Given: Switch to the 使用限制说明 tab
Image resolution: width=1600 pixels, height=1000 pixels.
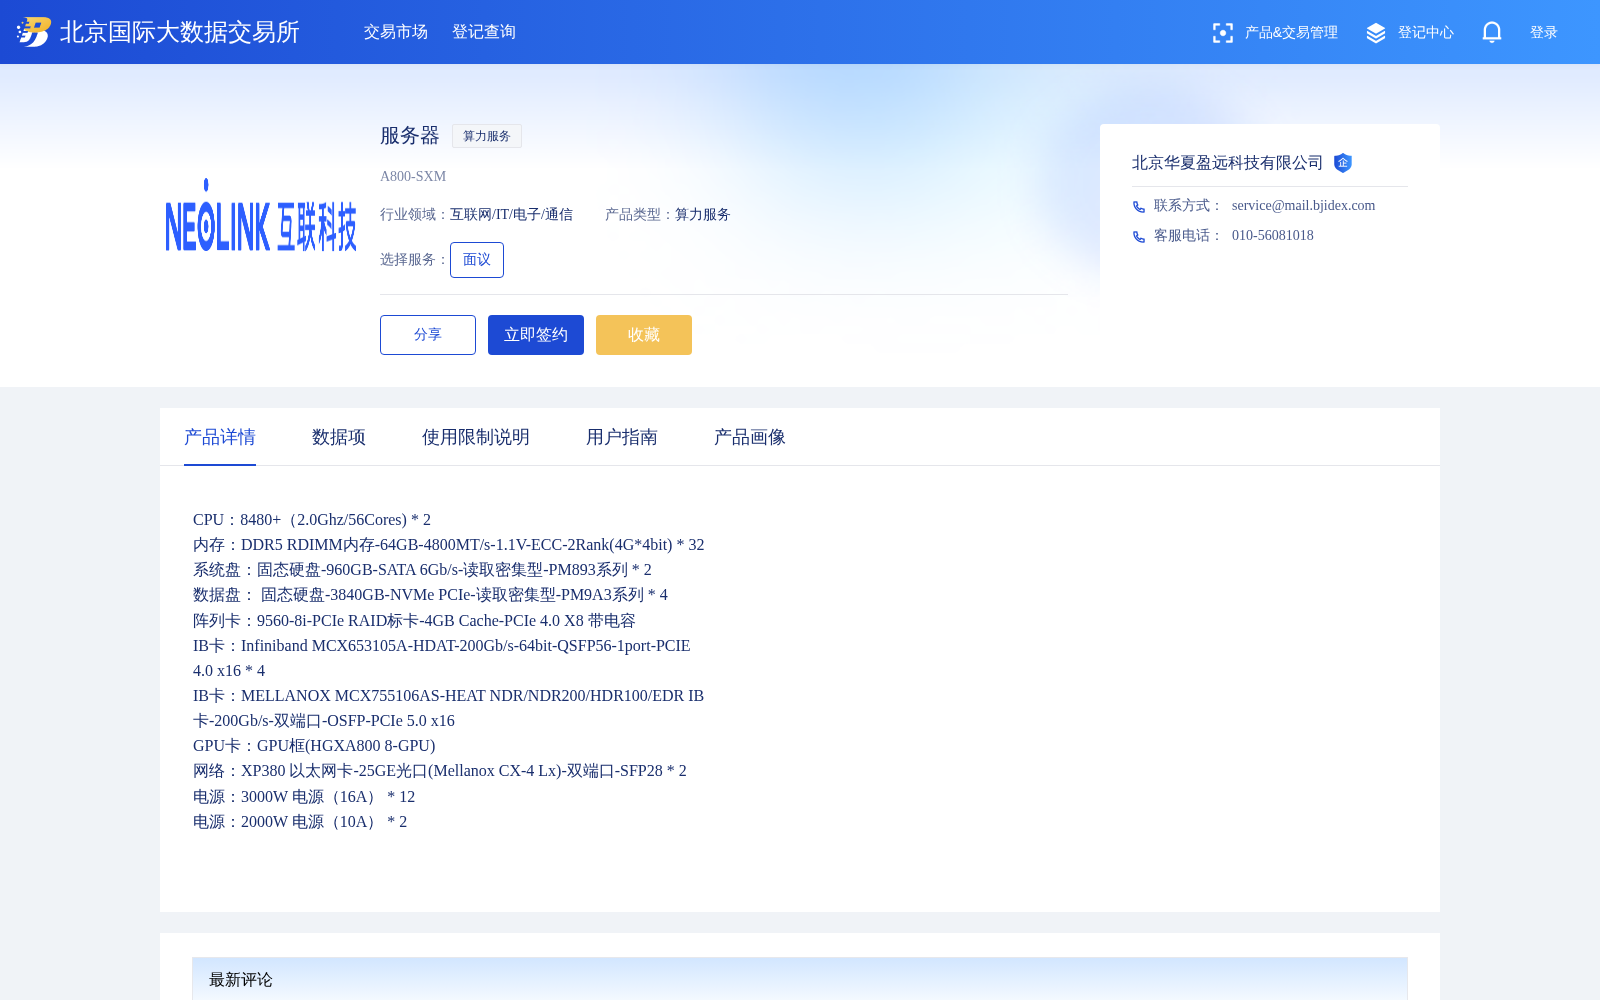Looking at the screenshot, I should pos(476,437).
